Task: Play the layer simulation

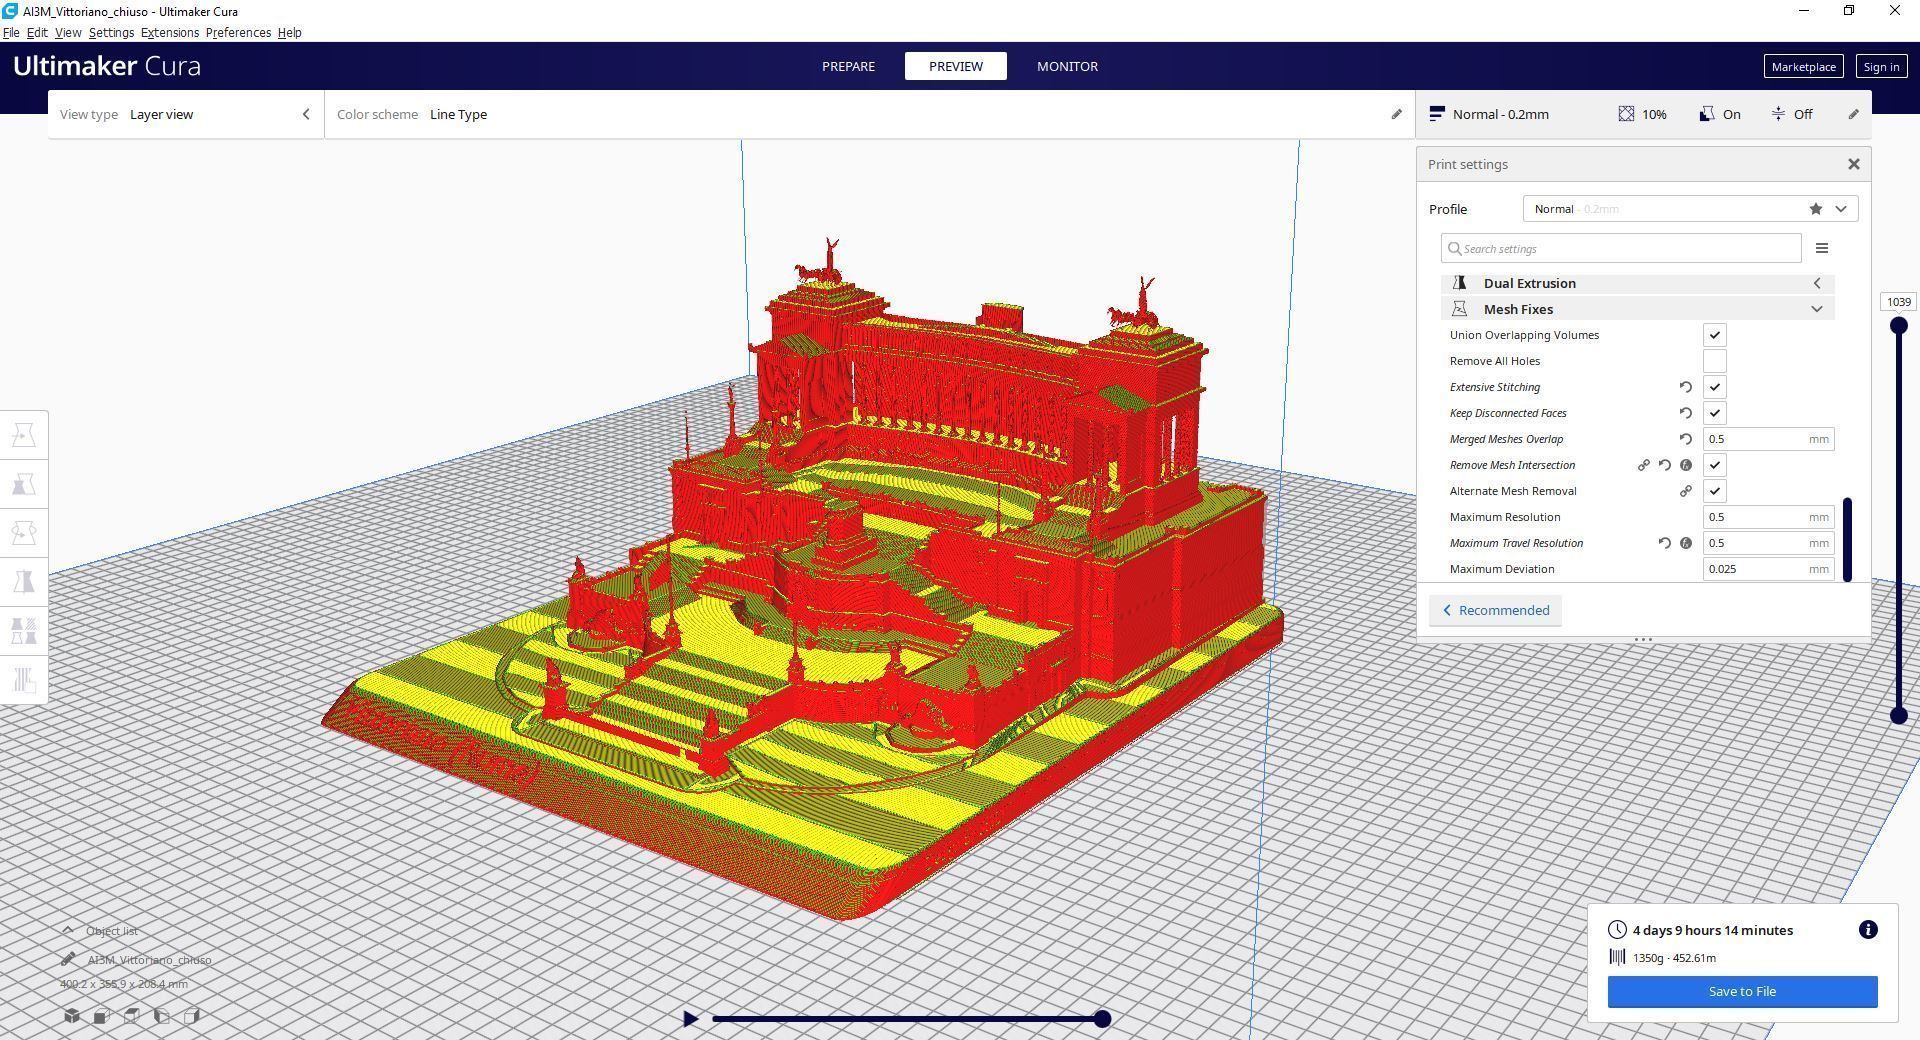Action: [690, 1019]
